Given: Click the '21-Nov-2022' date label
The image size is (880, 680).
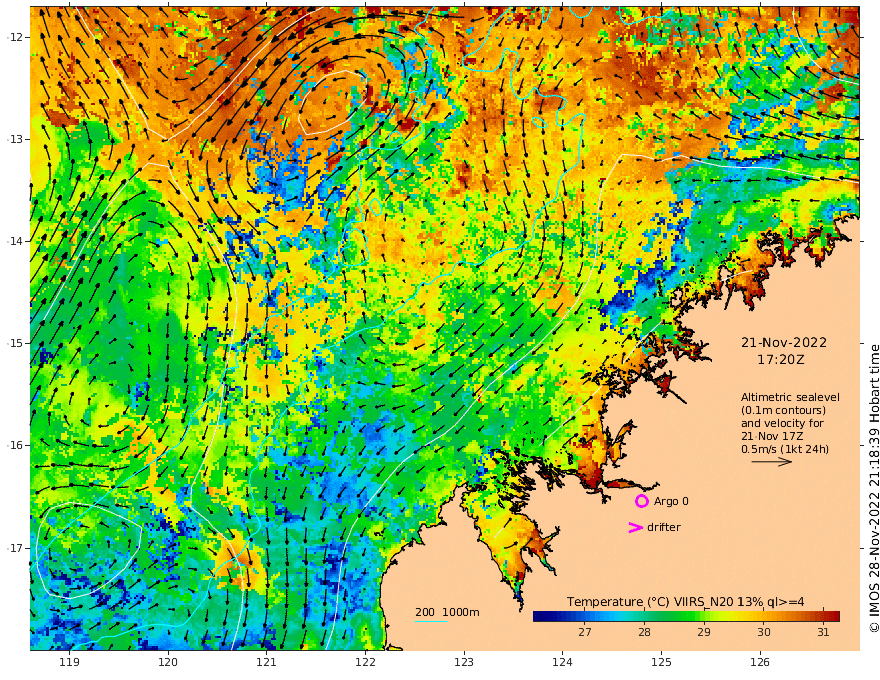Looking at the screenshot, I should click(783, 342).
